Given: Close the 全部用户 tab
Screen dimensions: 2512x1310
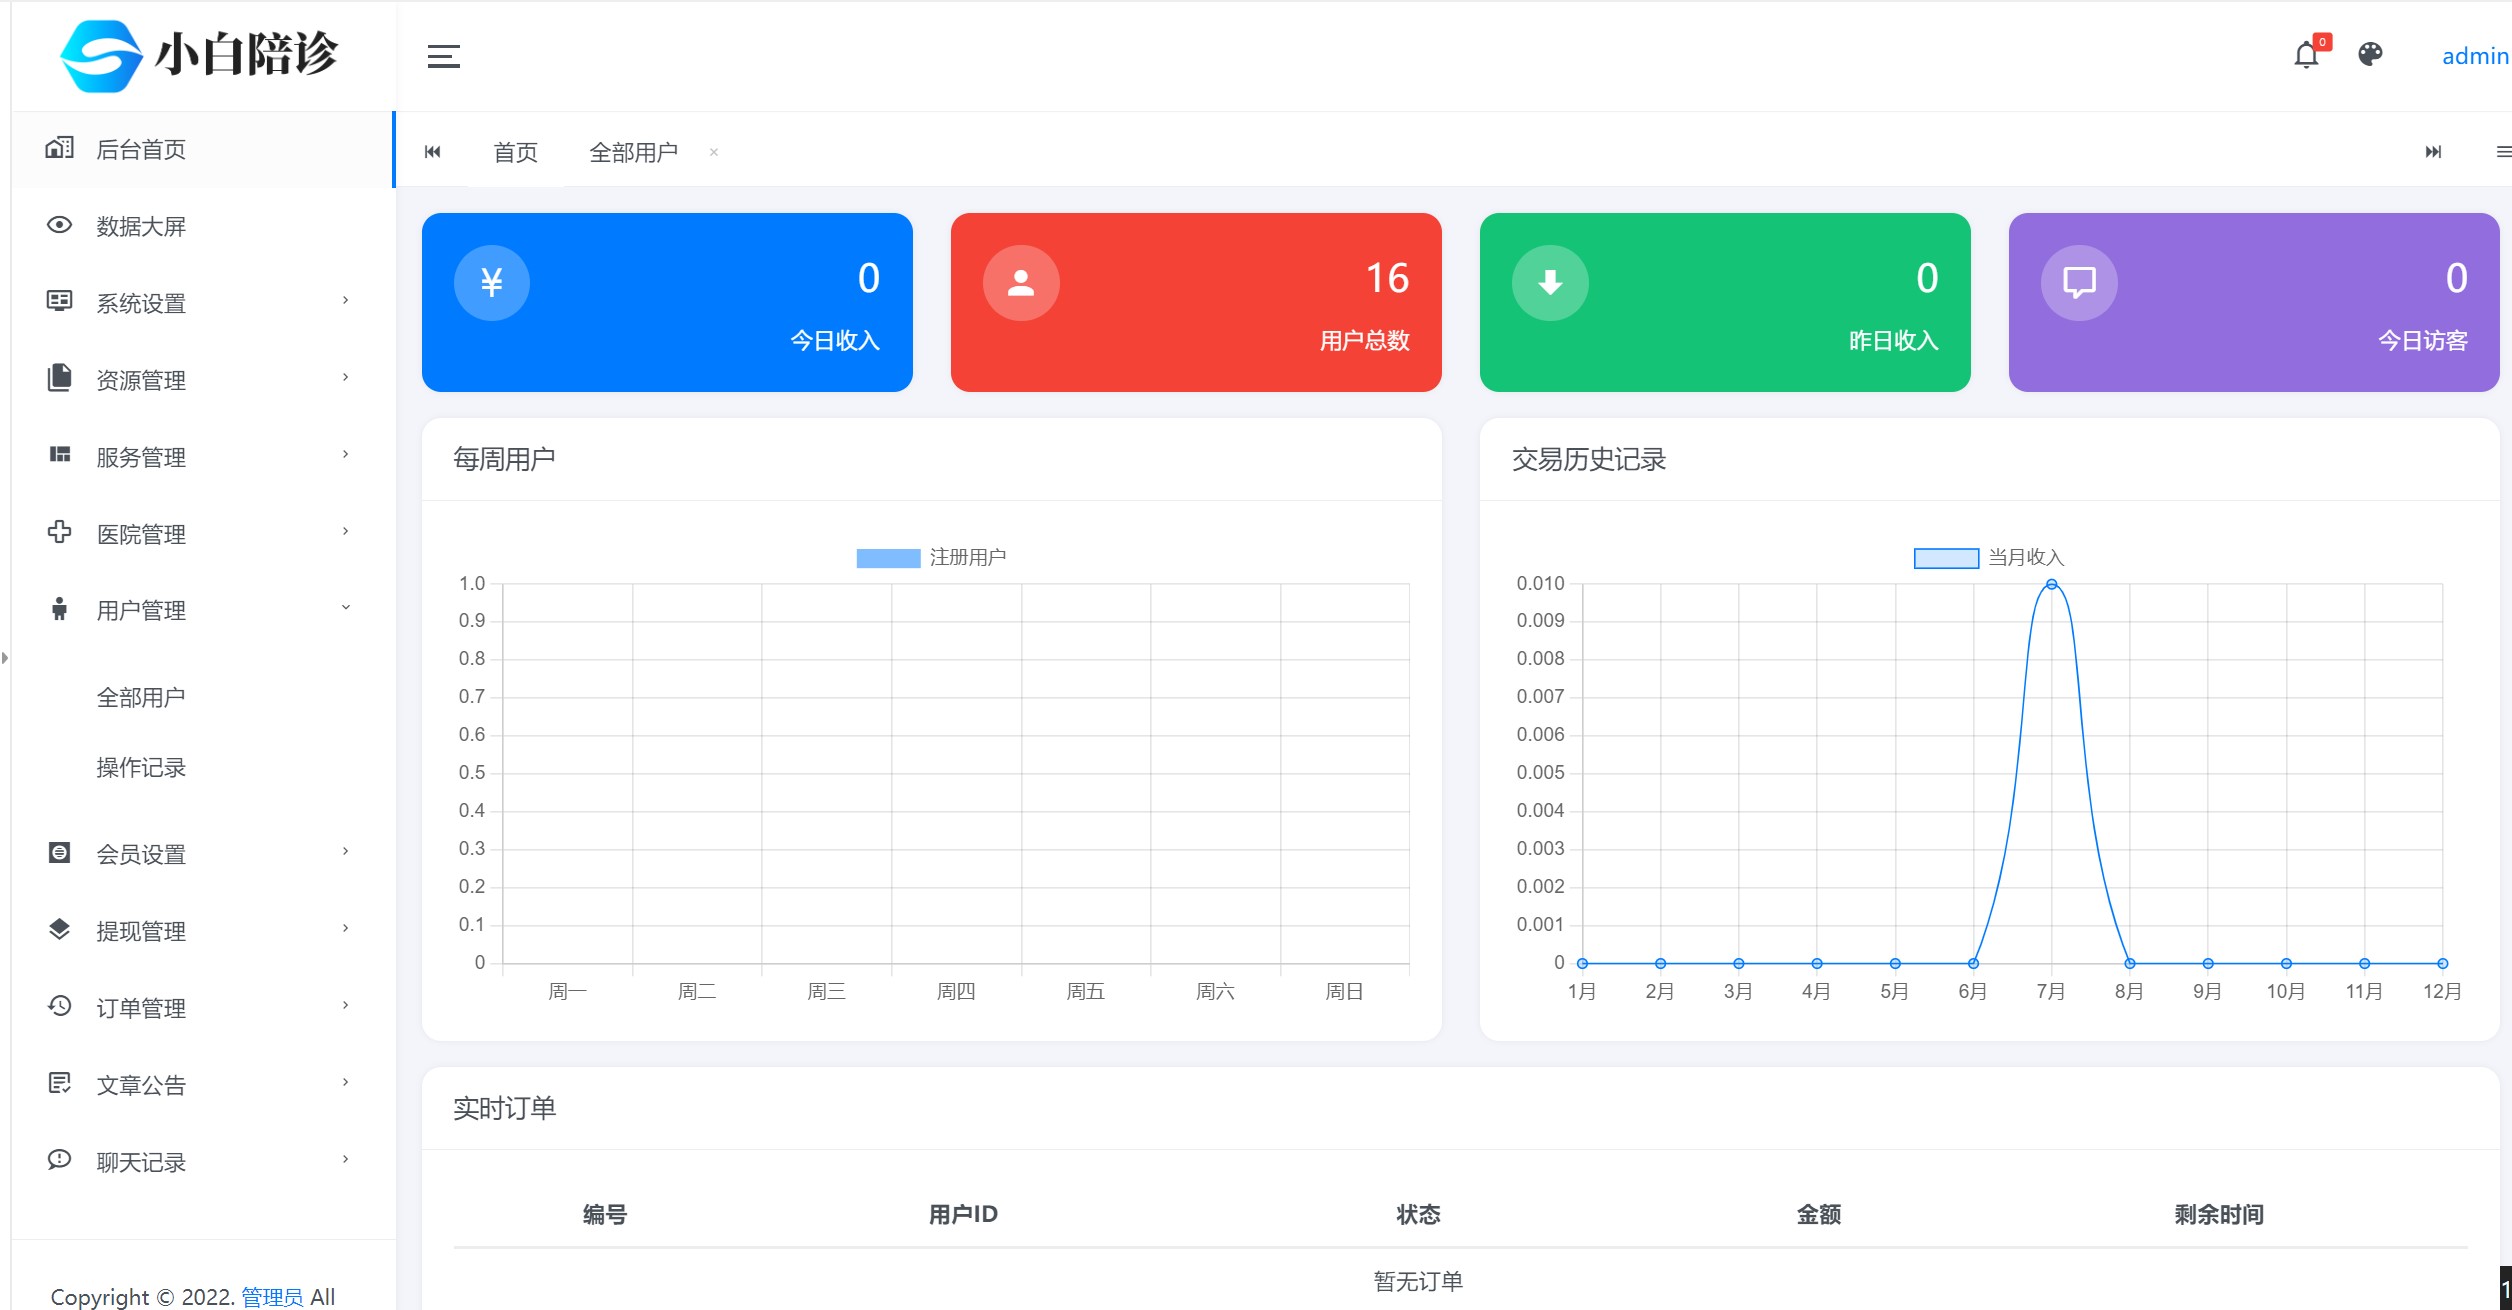Looking at the screenshot, I should coord(714,153).
